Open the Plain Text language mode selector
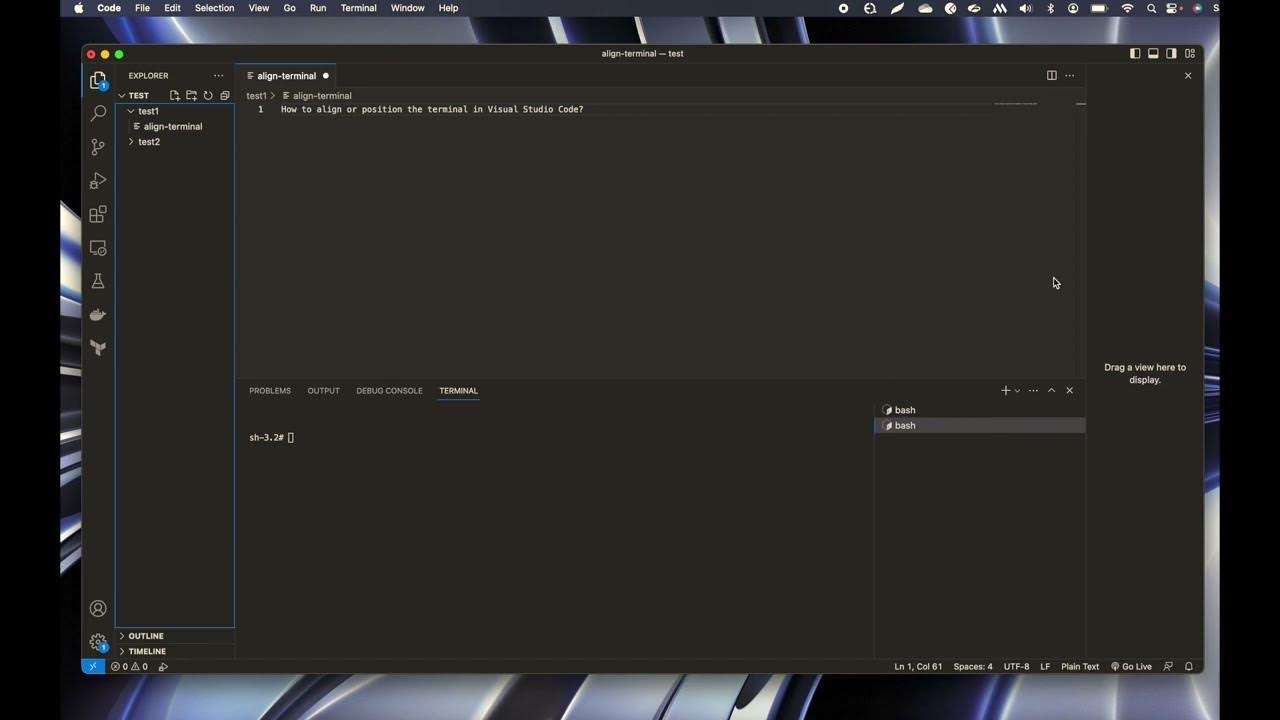Screen dimensions: 1280x720 (x=1080, y=666)
